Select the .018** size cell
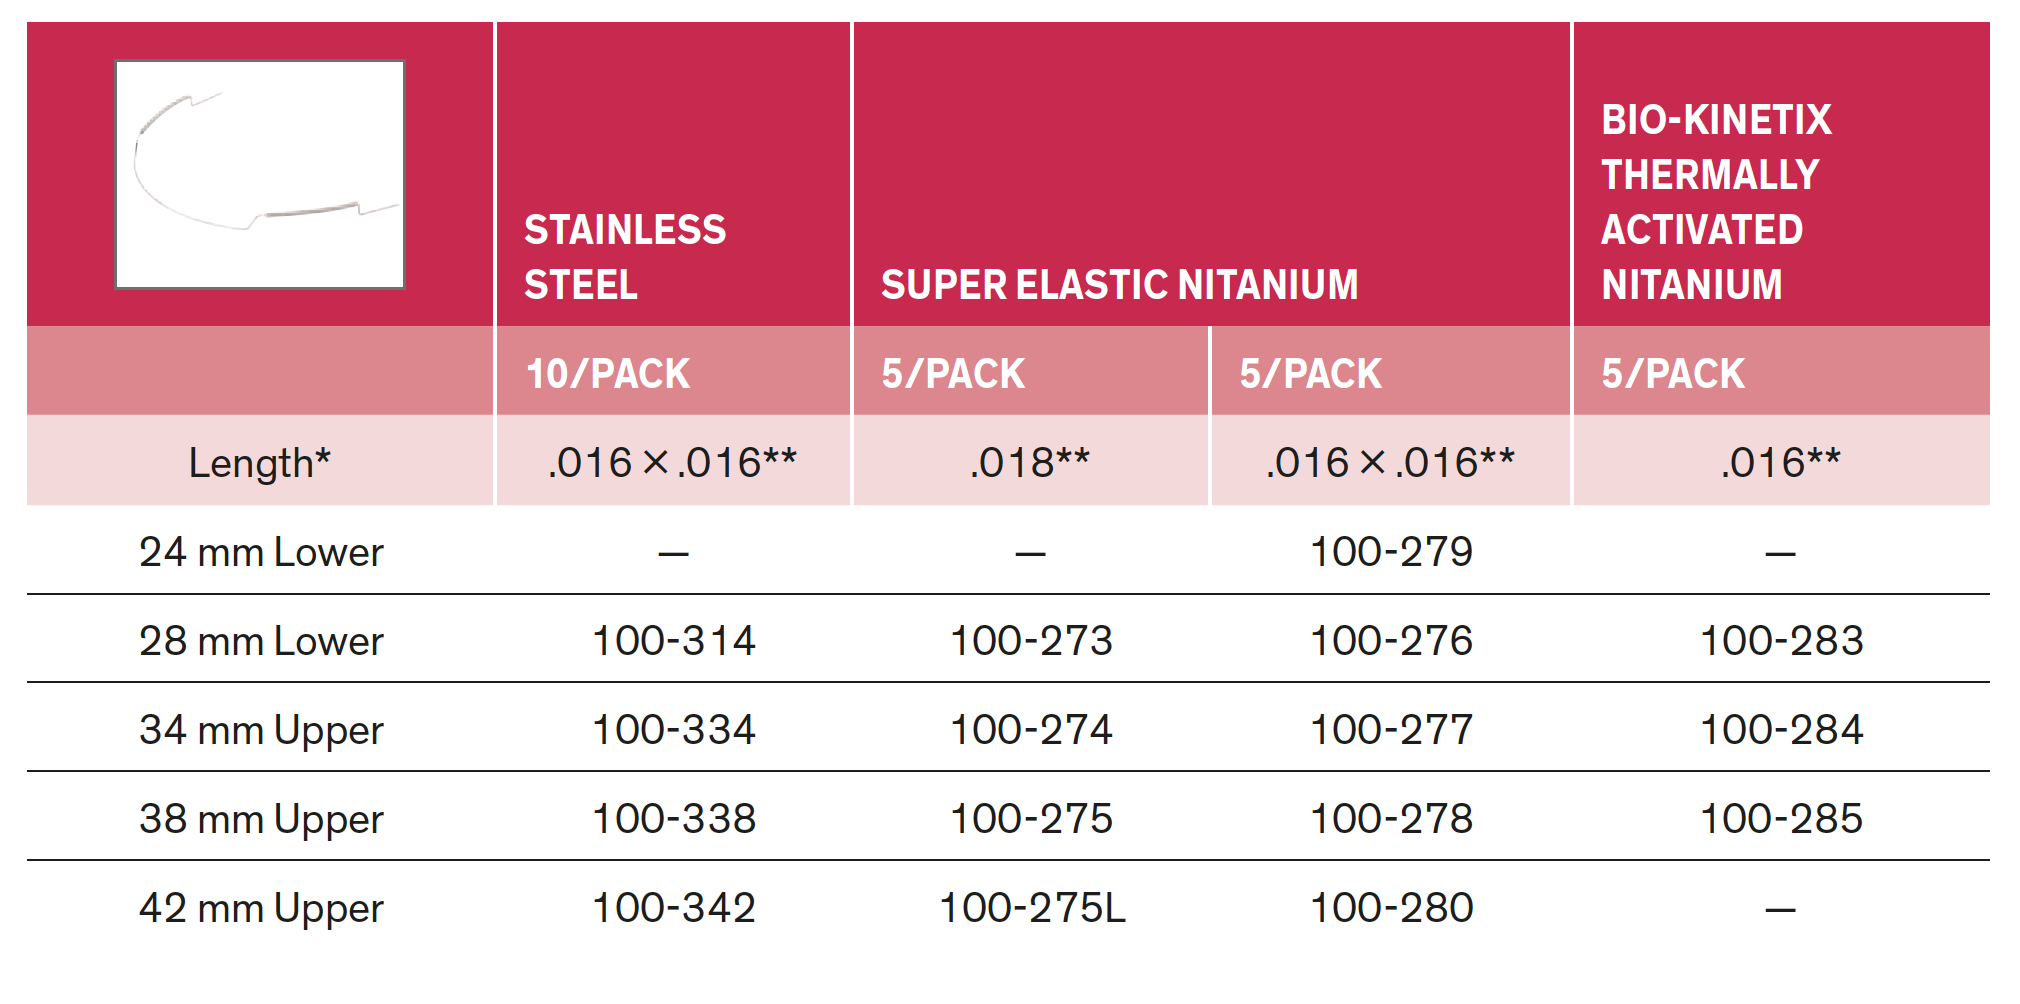 1029,463
